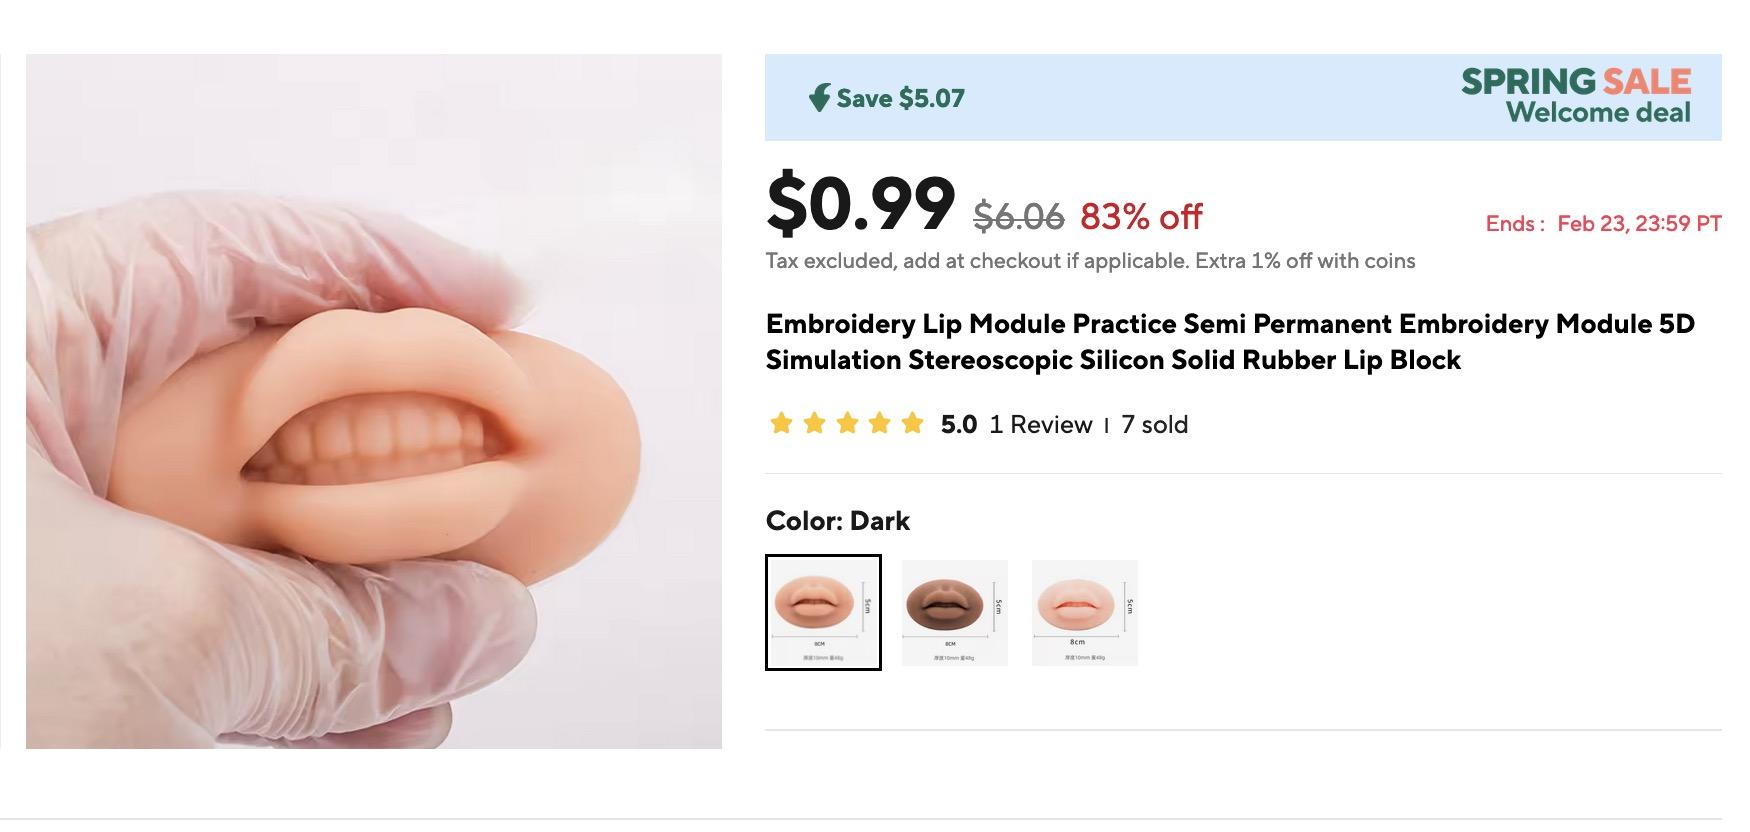Viewport: 1750px width, 832px height.
Task: Click the SPRING SALE Welcome deal banner
Action: click(x=1575, y=97)
